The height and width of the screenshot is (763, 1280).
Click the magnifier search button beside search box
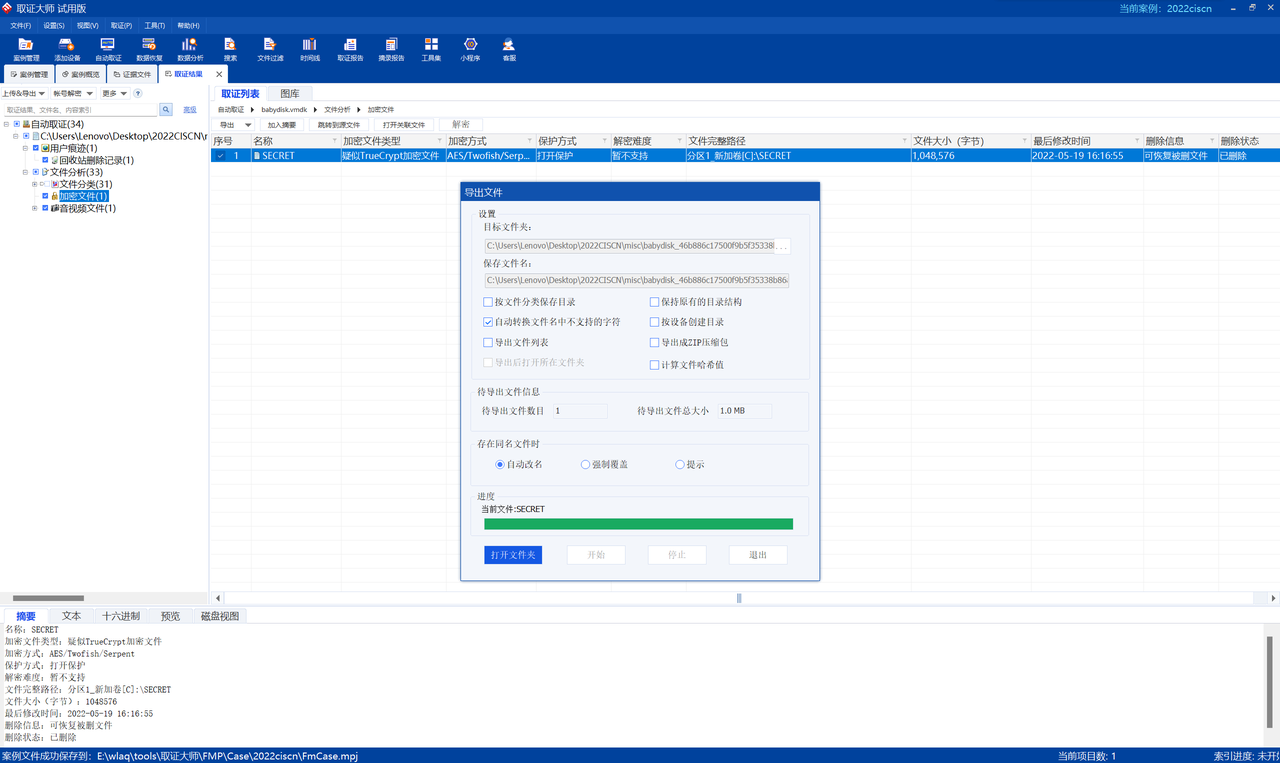[166, 109]
